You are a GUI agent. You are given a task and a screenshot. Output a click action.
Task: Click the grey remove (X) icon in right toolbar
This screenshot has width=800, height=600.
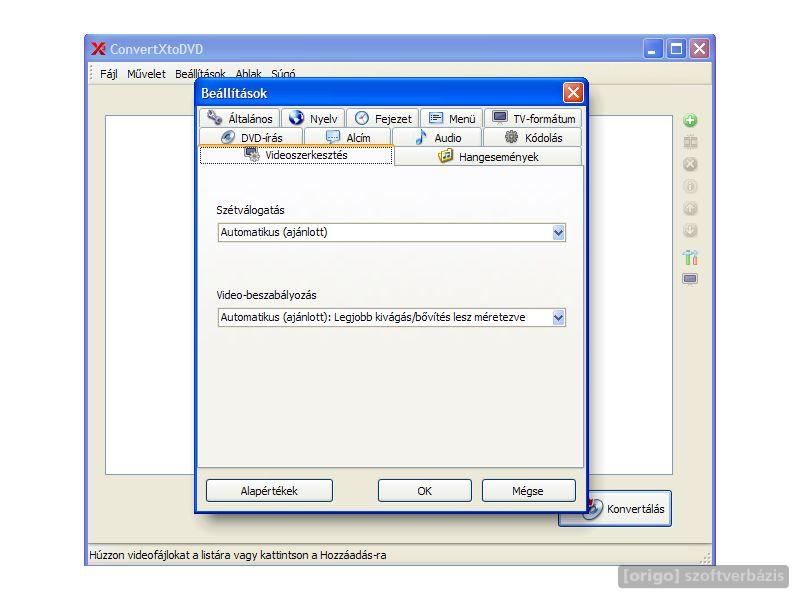(x=690, y=164)
